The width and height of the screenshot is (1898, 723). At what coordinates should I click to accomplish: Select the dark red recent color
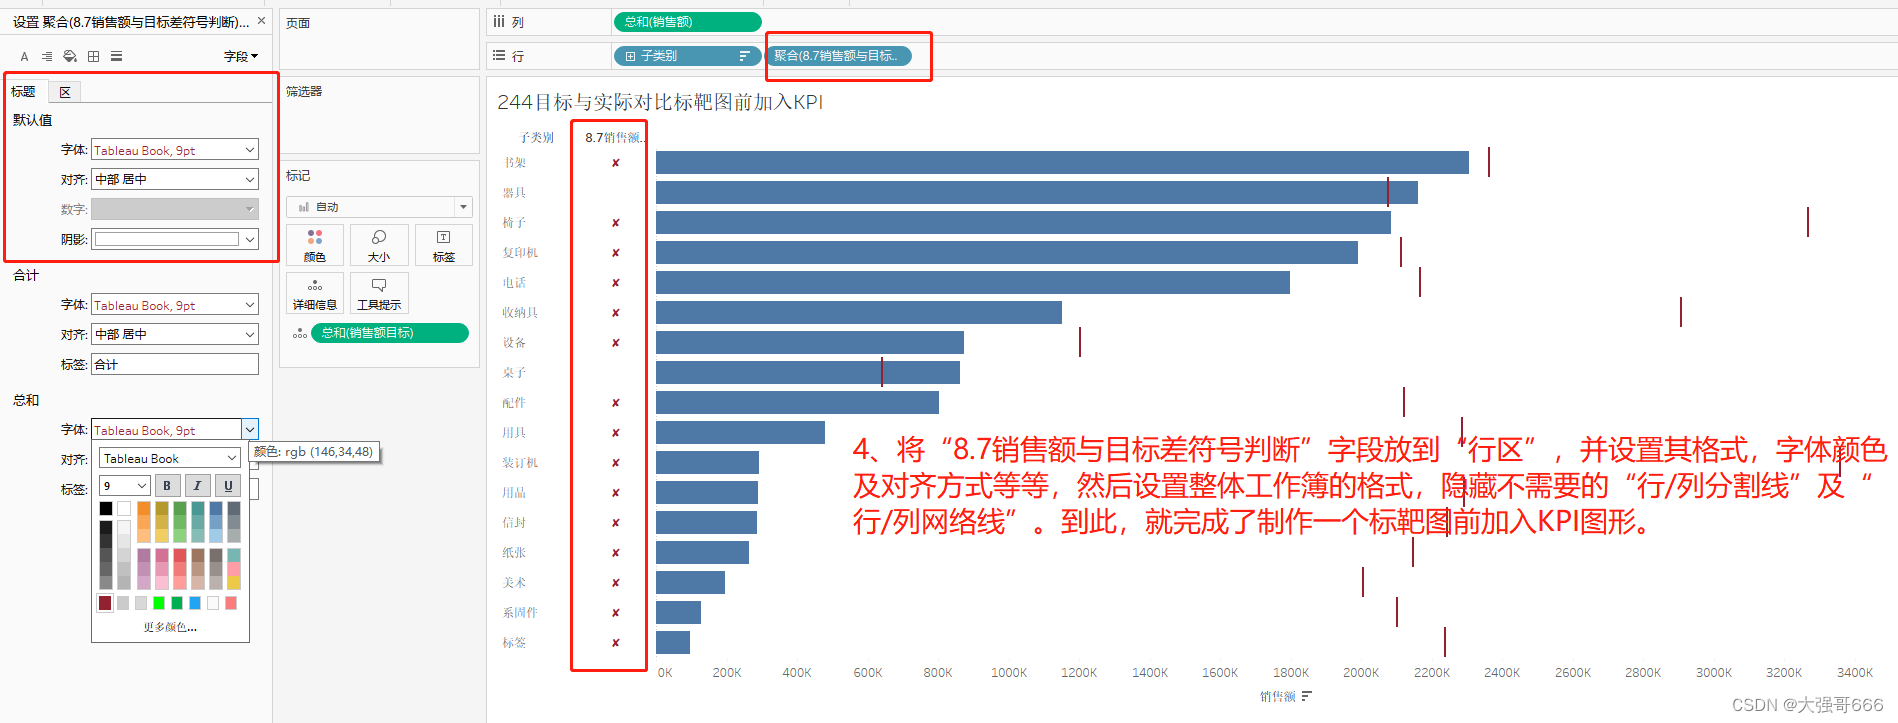105,602
